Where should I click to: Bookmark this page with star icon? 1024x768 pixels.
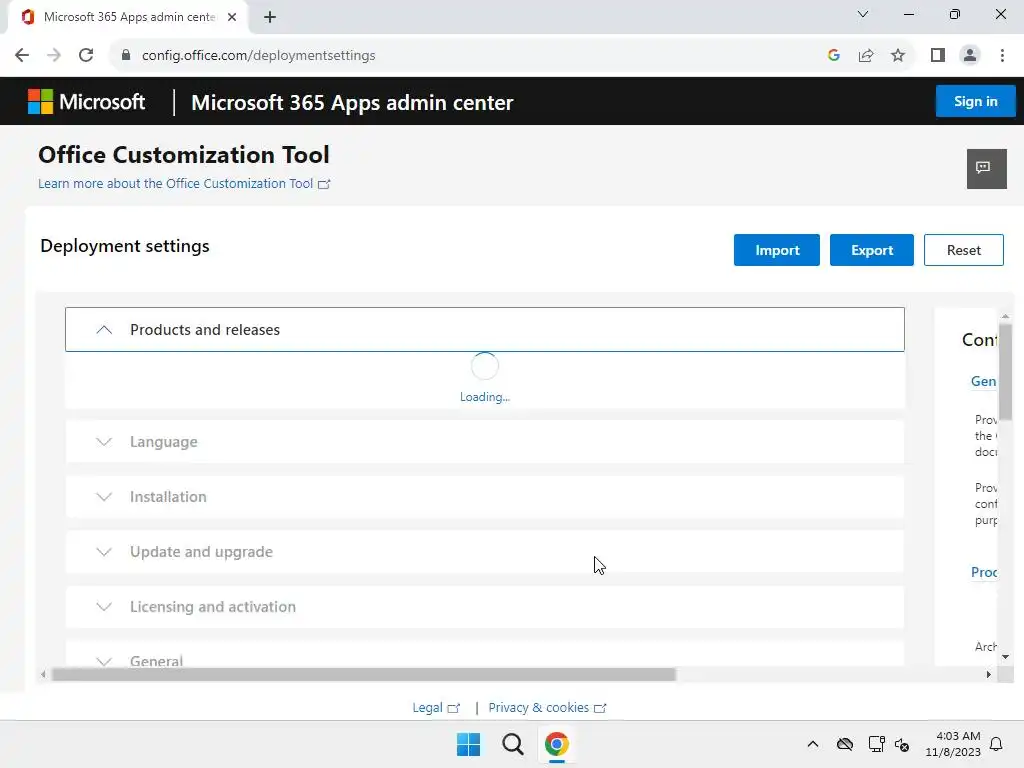pyautogui.click(x=898, y=56)
